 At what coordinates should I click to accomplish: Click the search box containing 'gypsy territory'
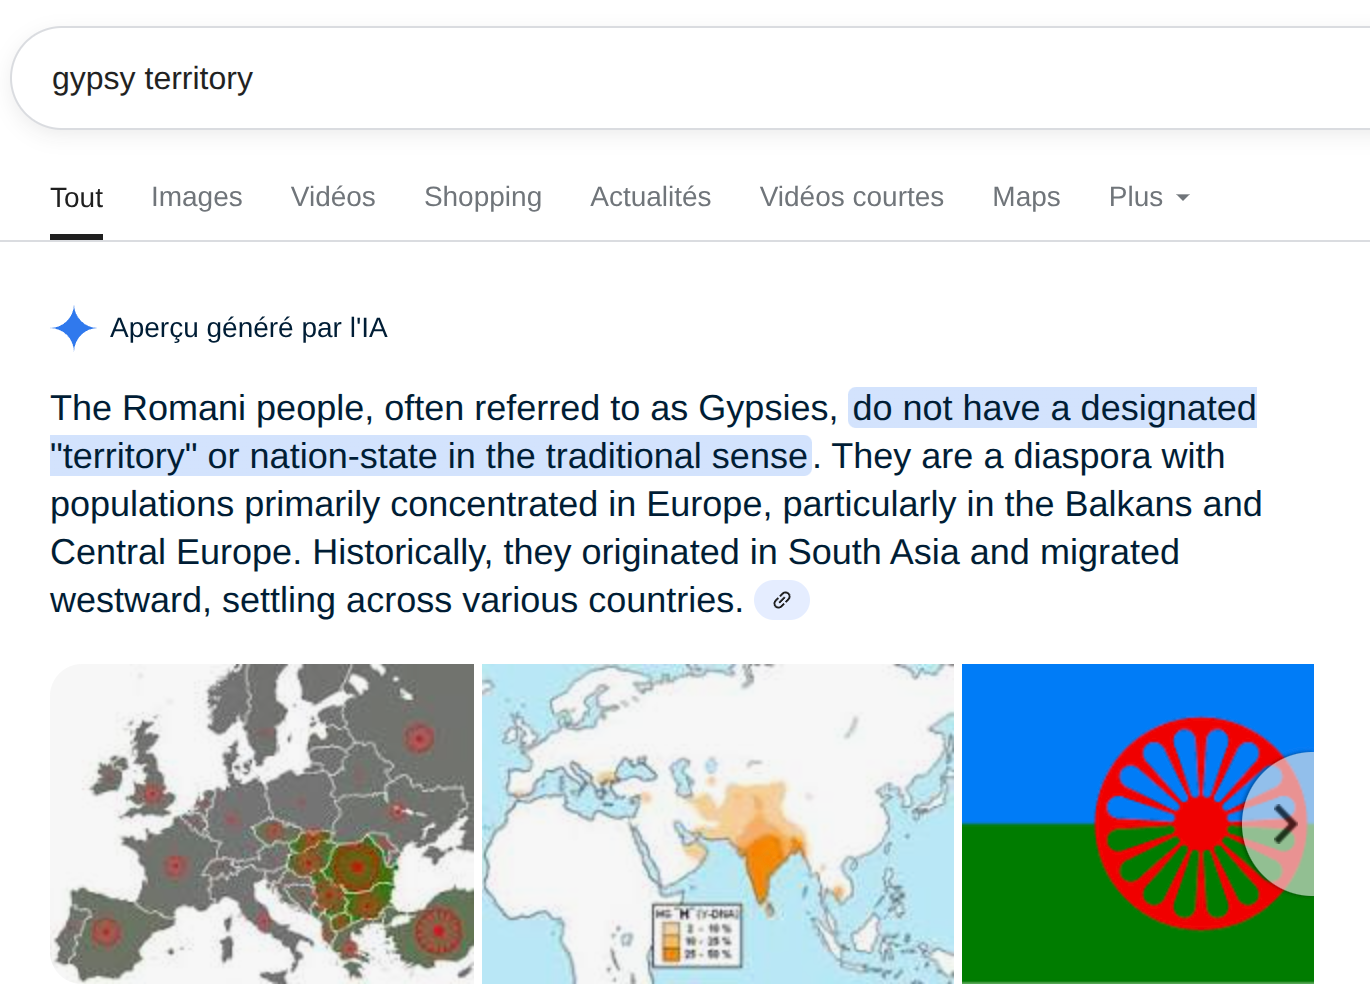click(690, 78)
